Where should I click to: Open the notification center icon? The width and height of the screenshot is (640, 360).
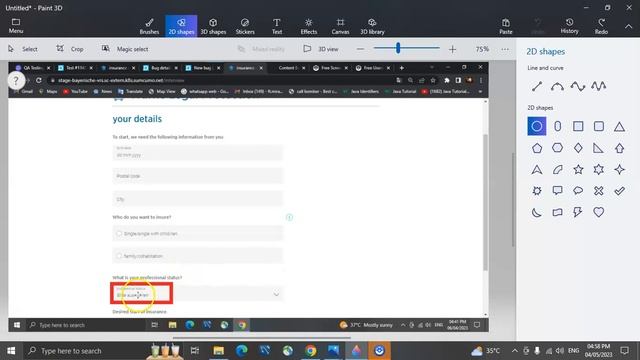(x=624, y=351)
